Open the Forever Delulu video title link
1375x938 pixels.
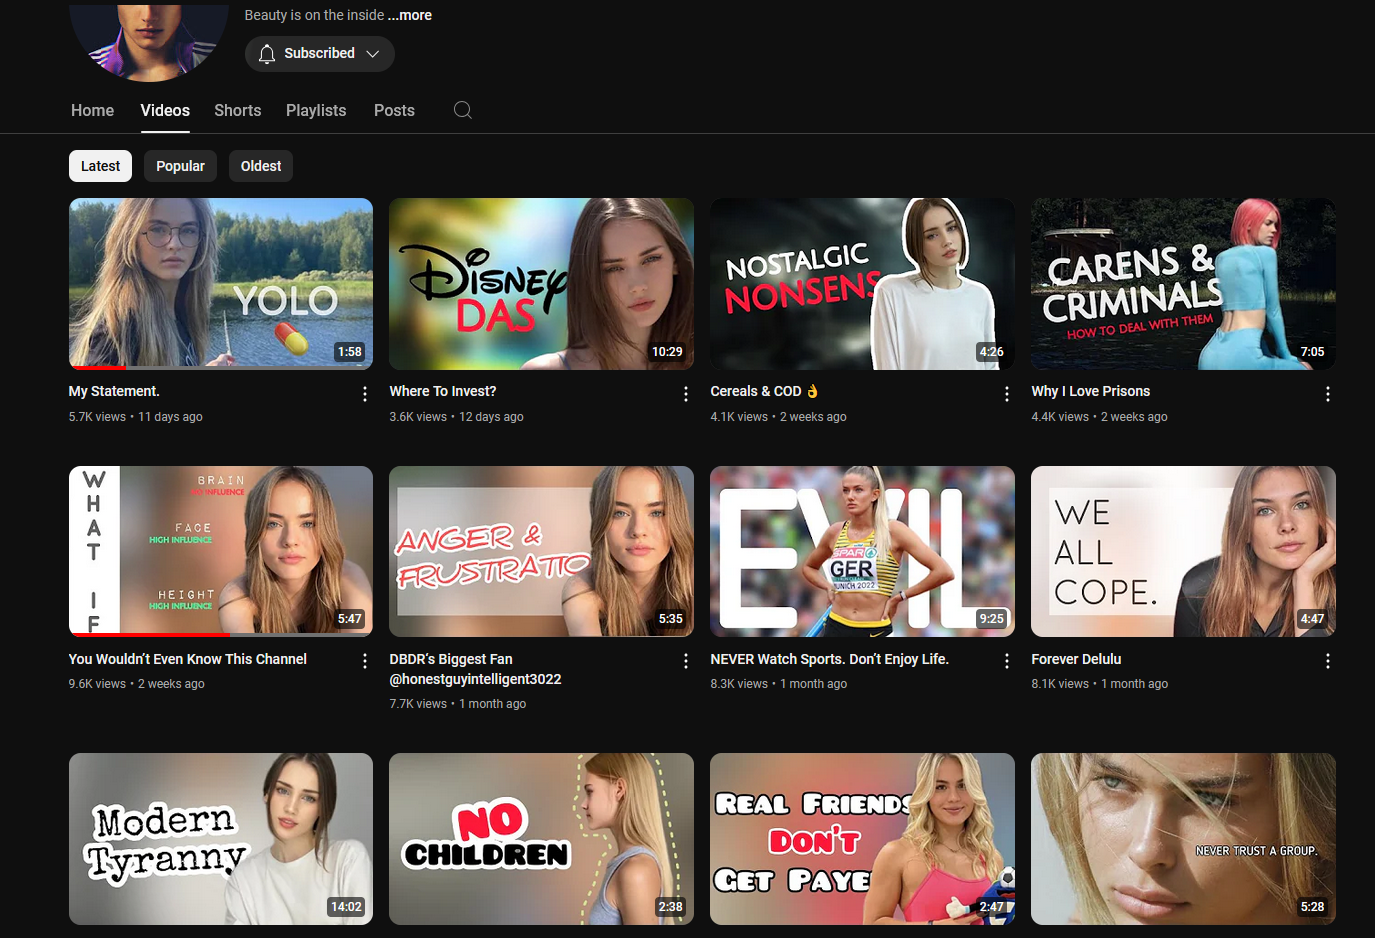(1076, 659)
